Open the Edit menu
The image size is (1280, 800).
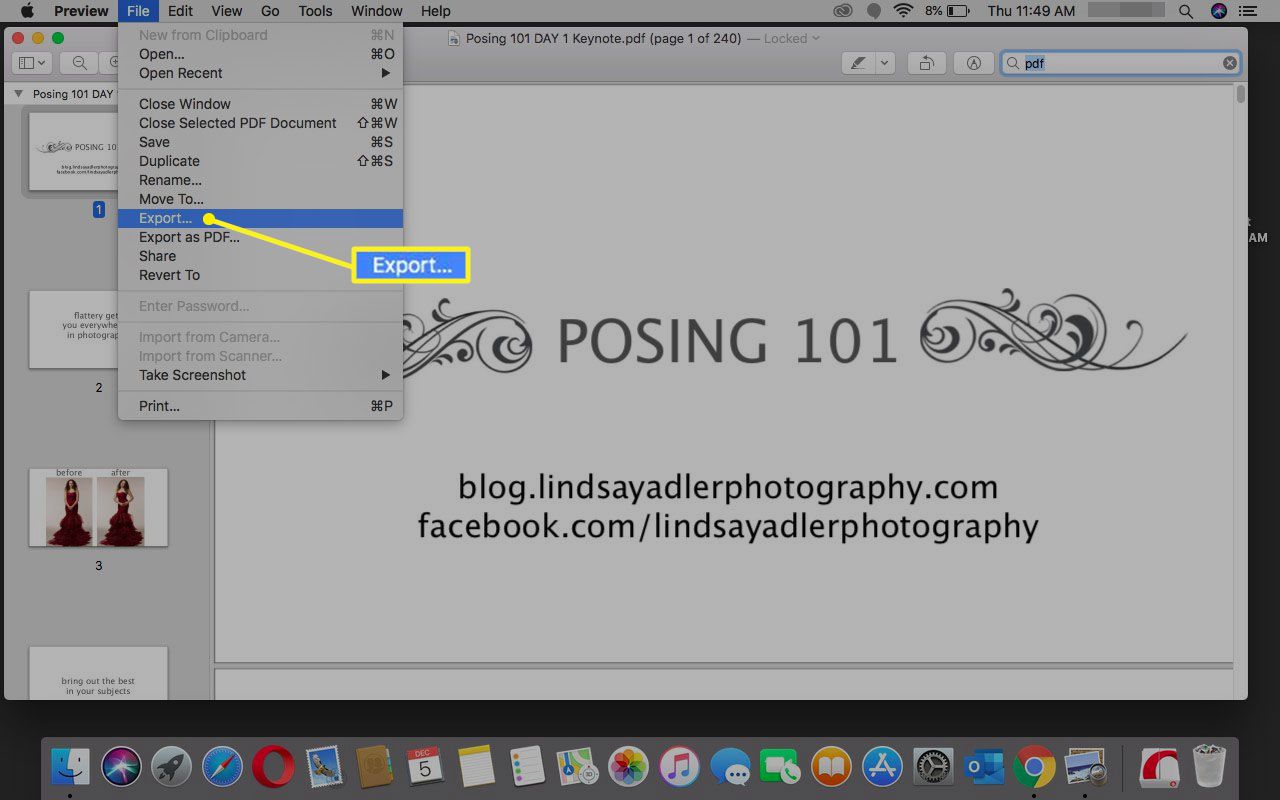click(181, 11)
